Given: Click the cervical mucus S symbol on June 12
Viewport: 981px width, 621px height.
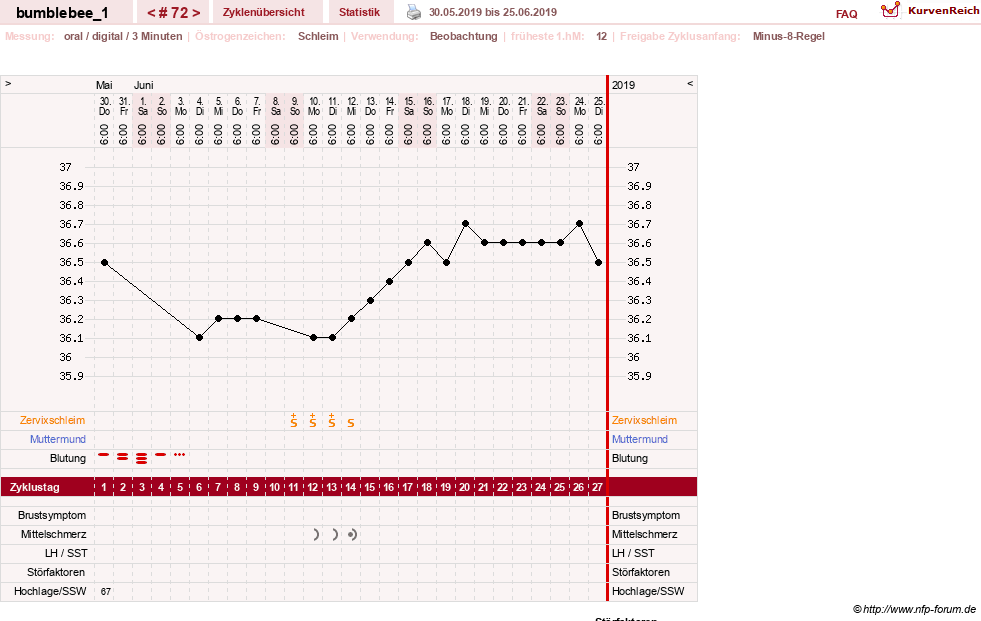Looking at the screenshot, I should (351, 423).
